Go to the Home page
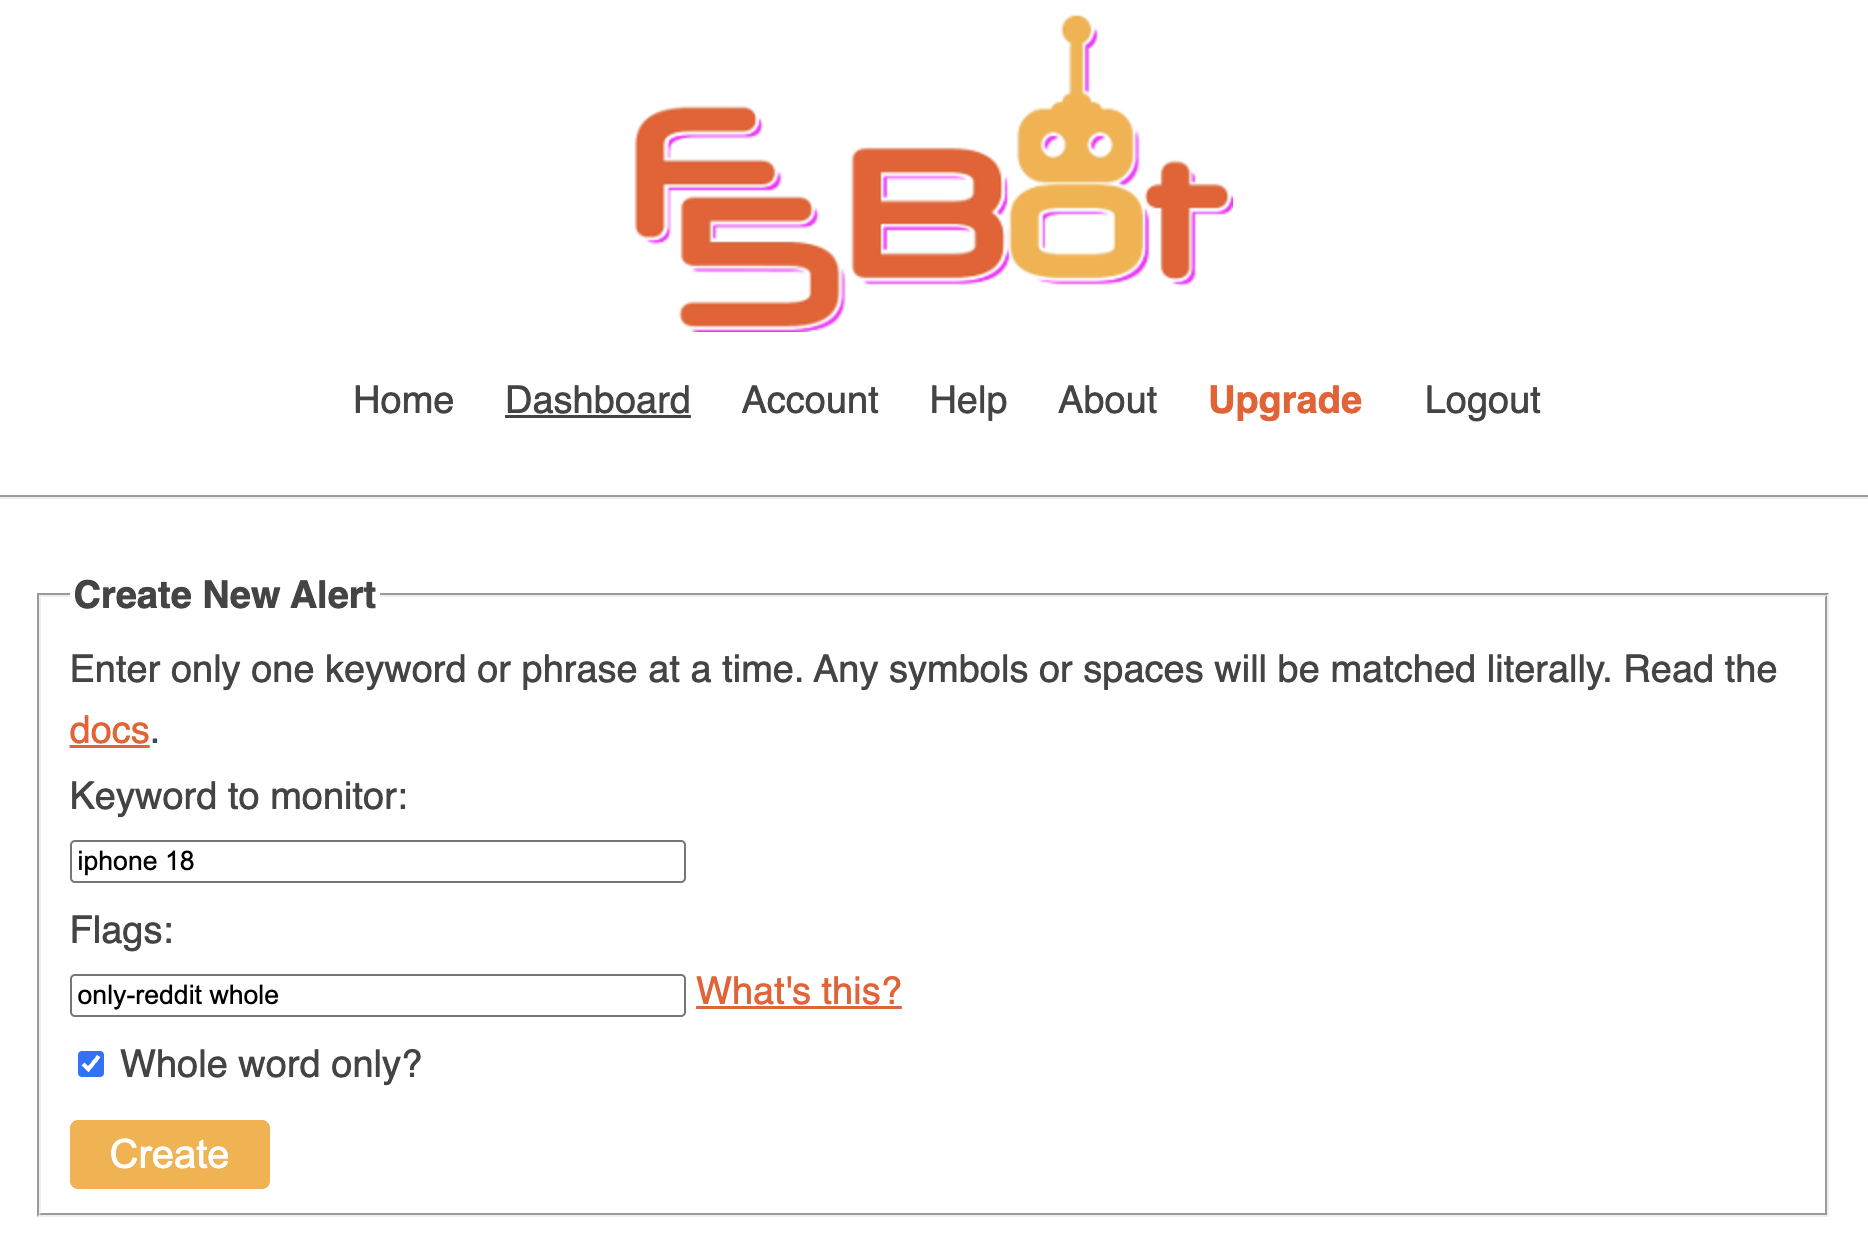 (403, 400)
